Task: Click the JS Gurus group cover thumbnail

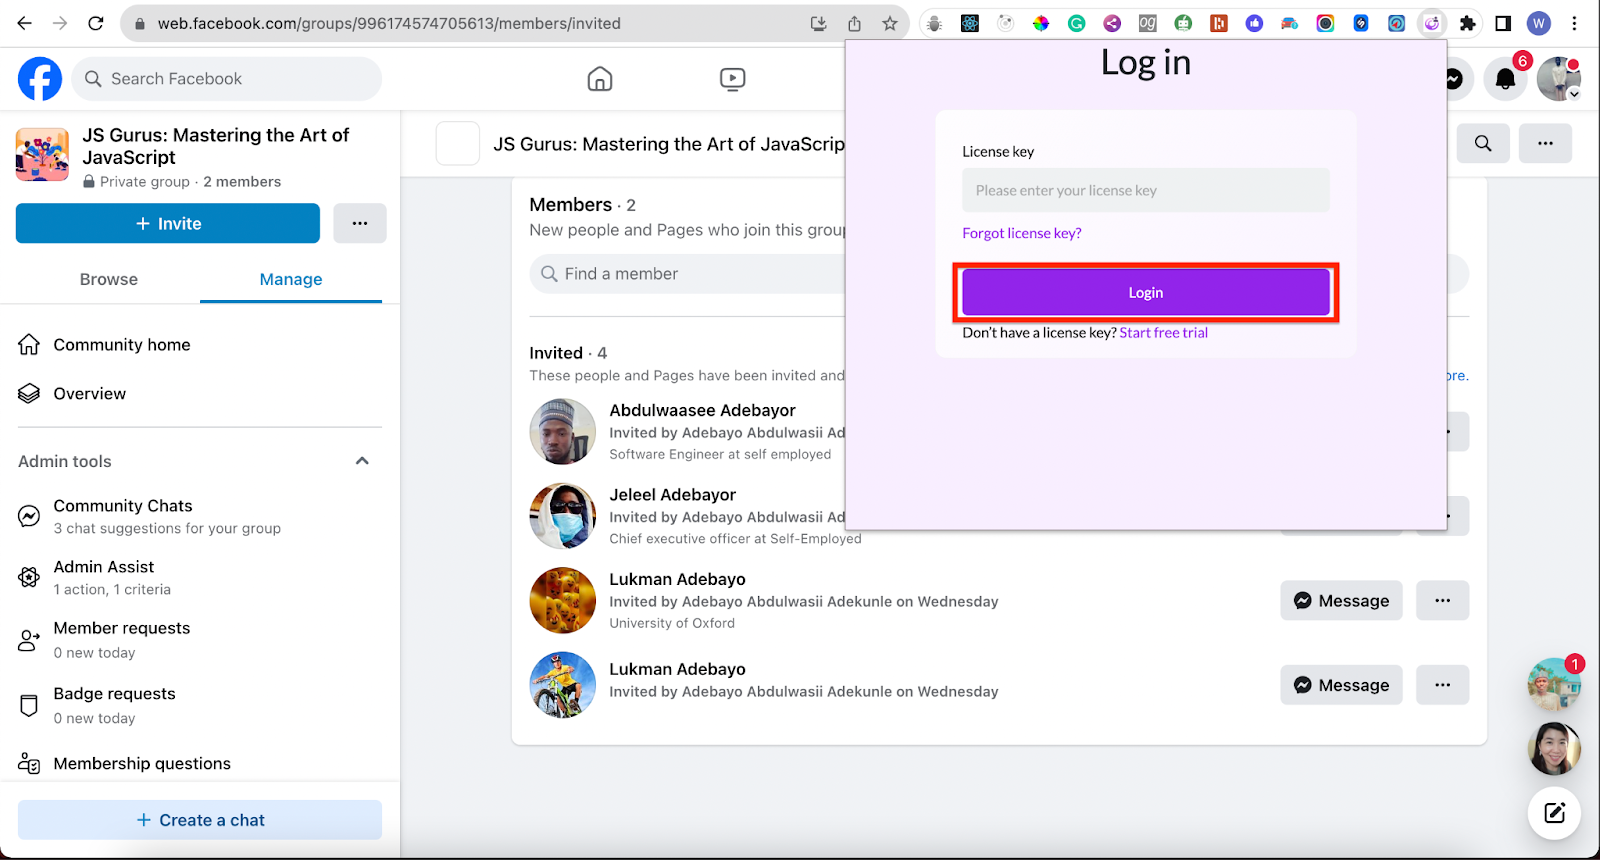Action: (42, 154)
